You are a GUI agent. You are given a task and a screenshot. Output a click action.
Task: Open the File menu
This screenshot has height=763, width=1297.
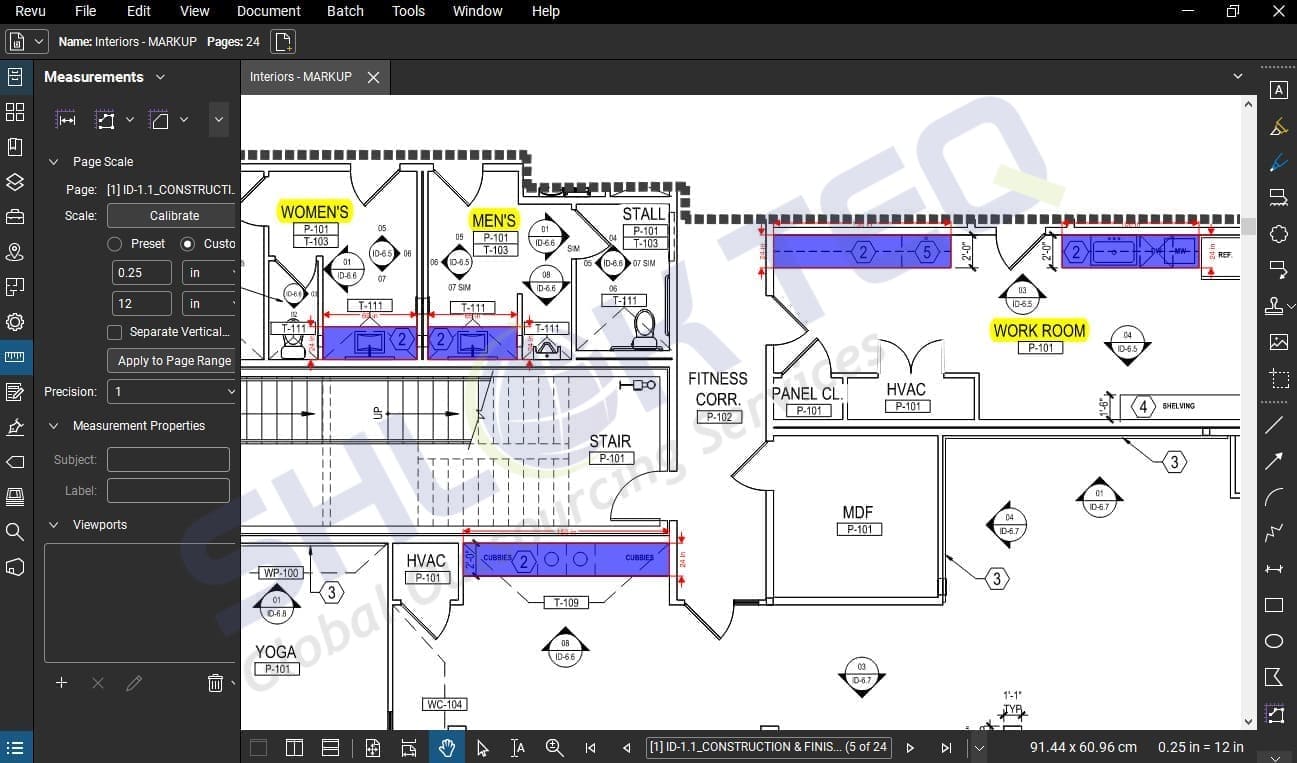coord(86,11)
